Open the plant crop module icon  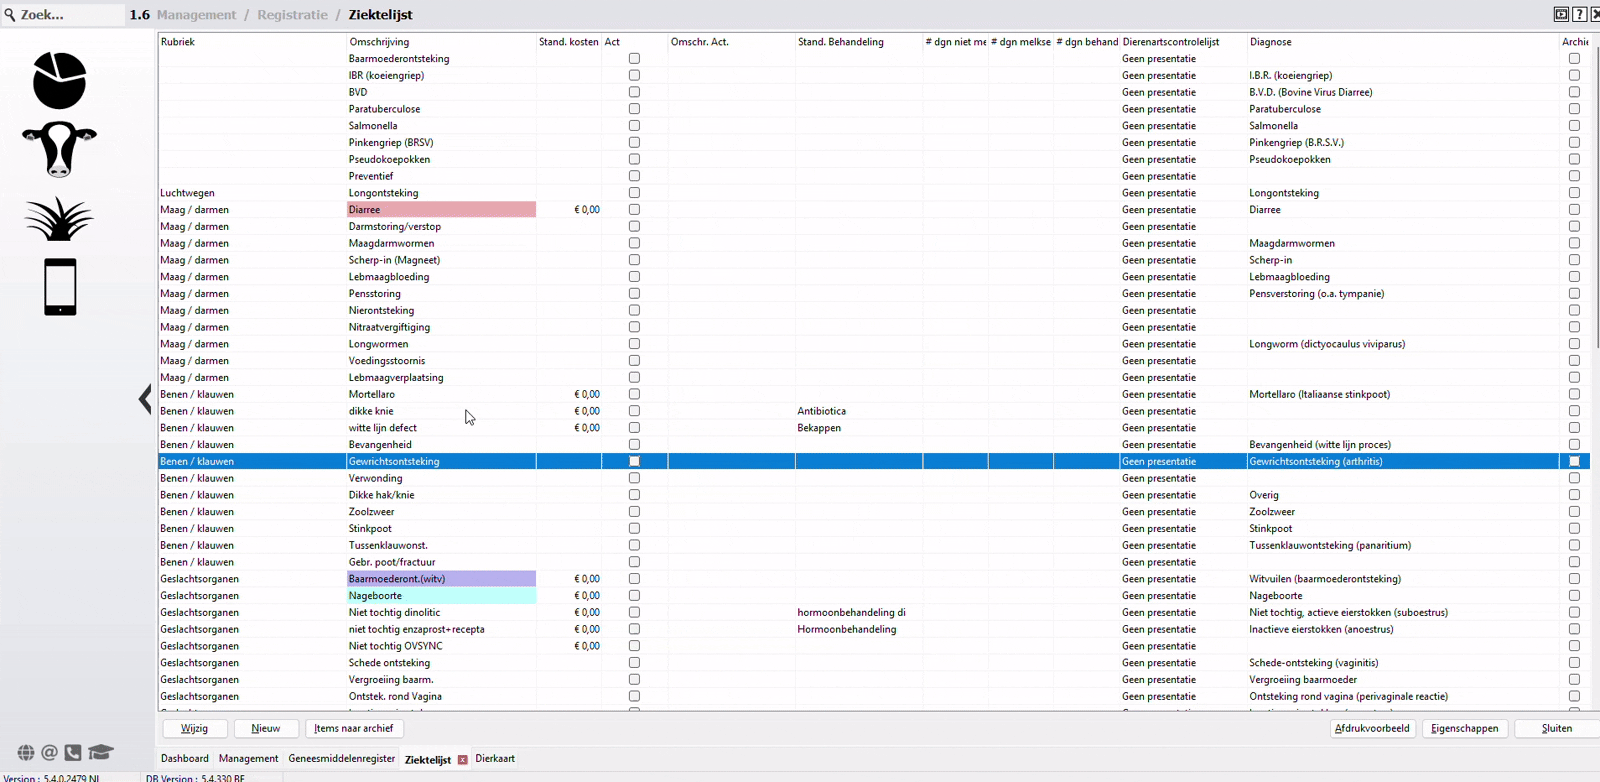coord(59,218)
